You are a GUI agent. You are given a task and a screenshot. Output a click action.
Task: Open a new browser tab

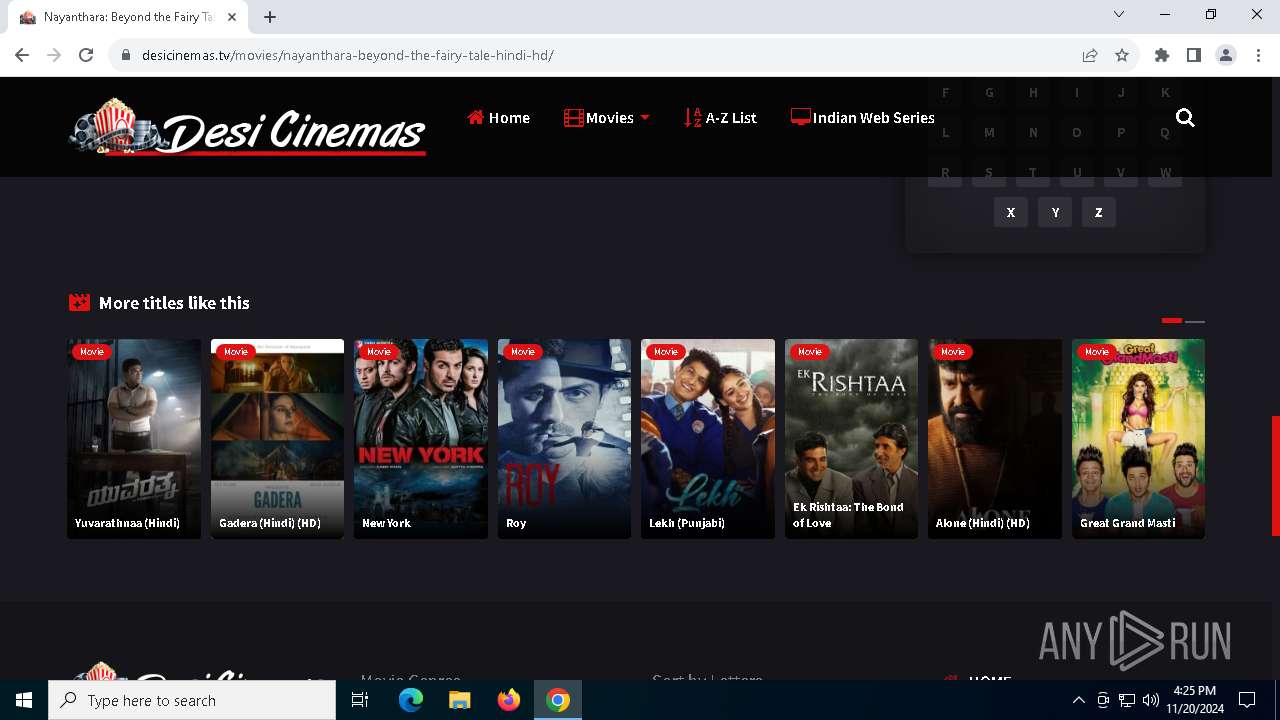click(270, 17)
